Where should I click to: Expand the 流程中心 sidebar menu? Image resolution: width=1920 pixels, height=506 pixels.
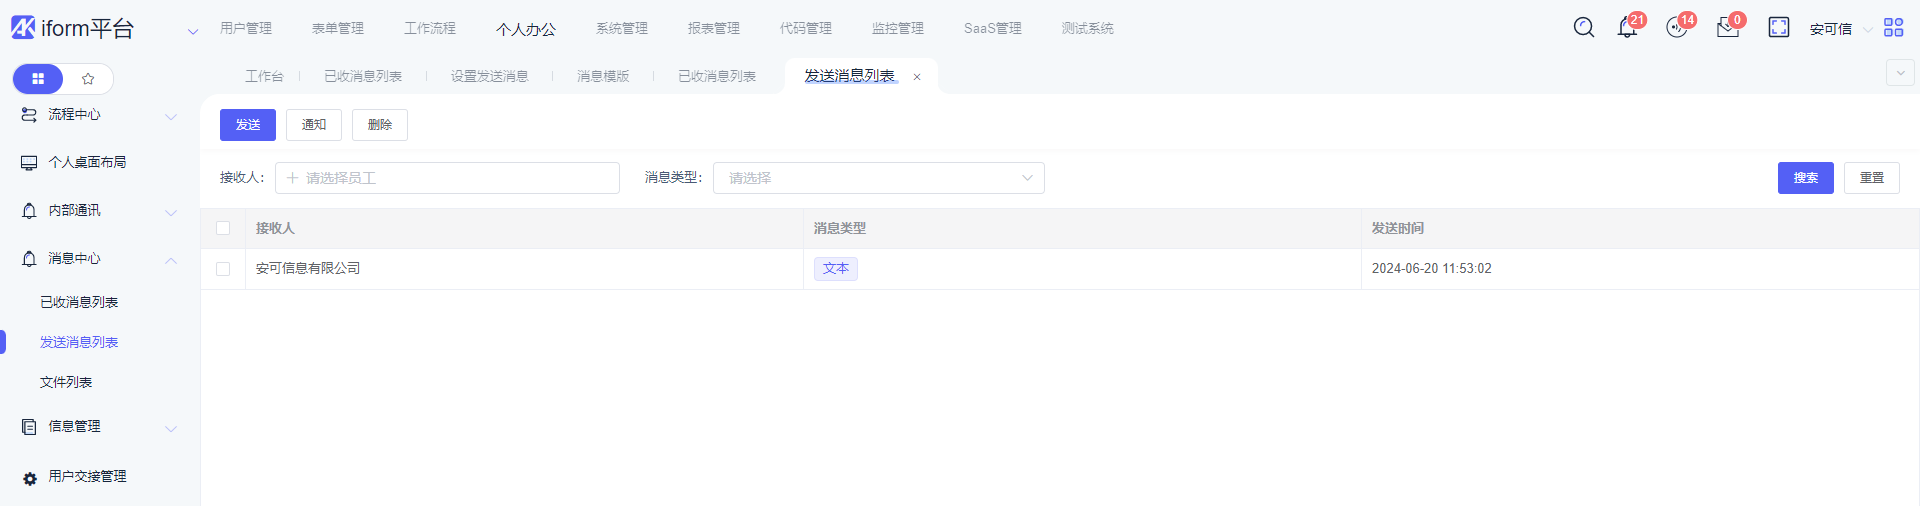pyautogui.click(x=98, y=115)
